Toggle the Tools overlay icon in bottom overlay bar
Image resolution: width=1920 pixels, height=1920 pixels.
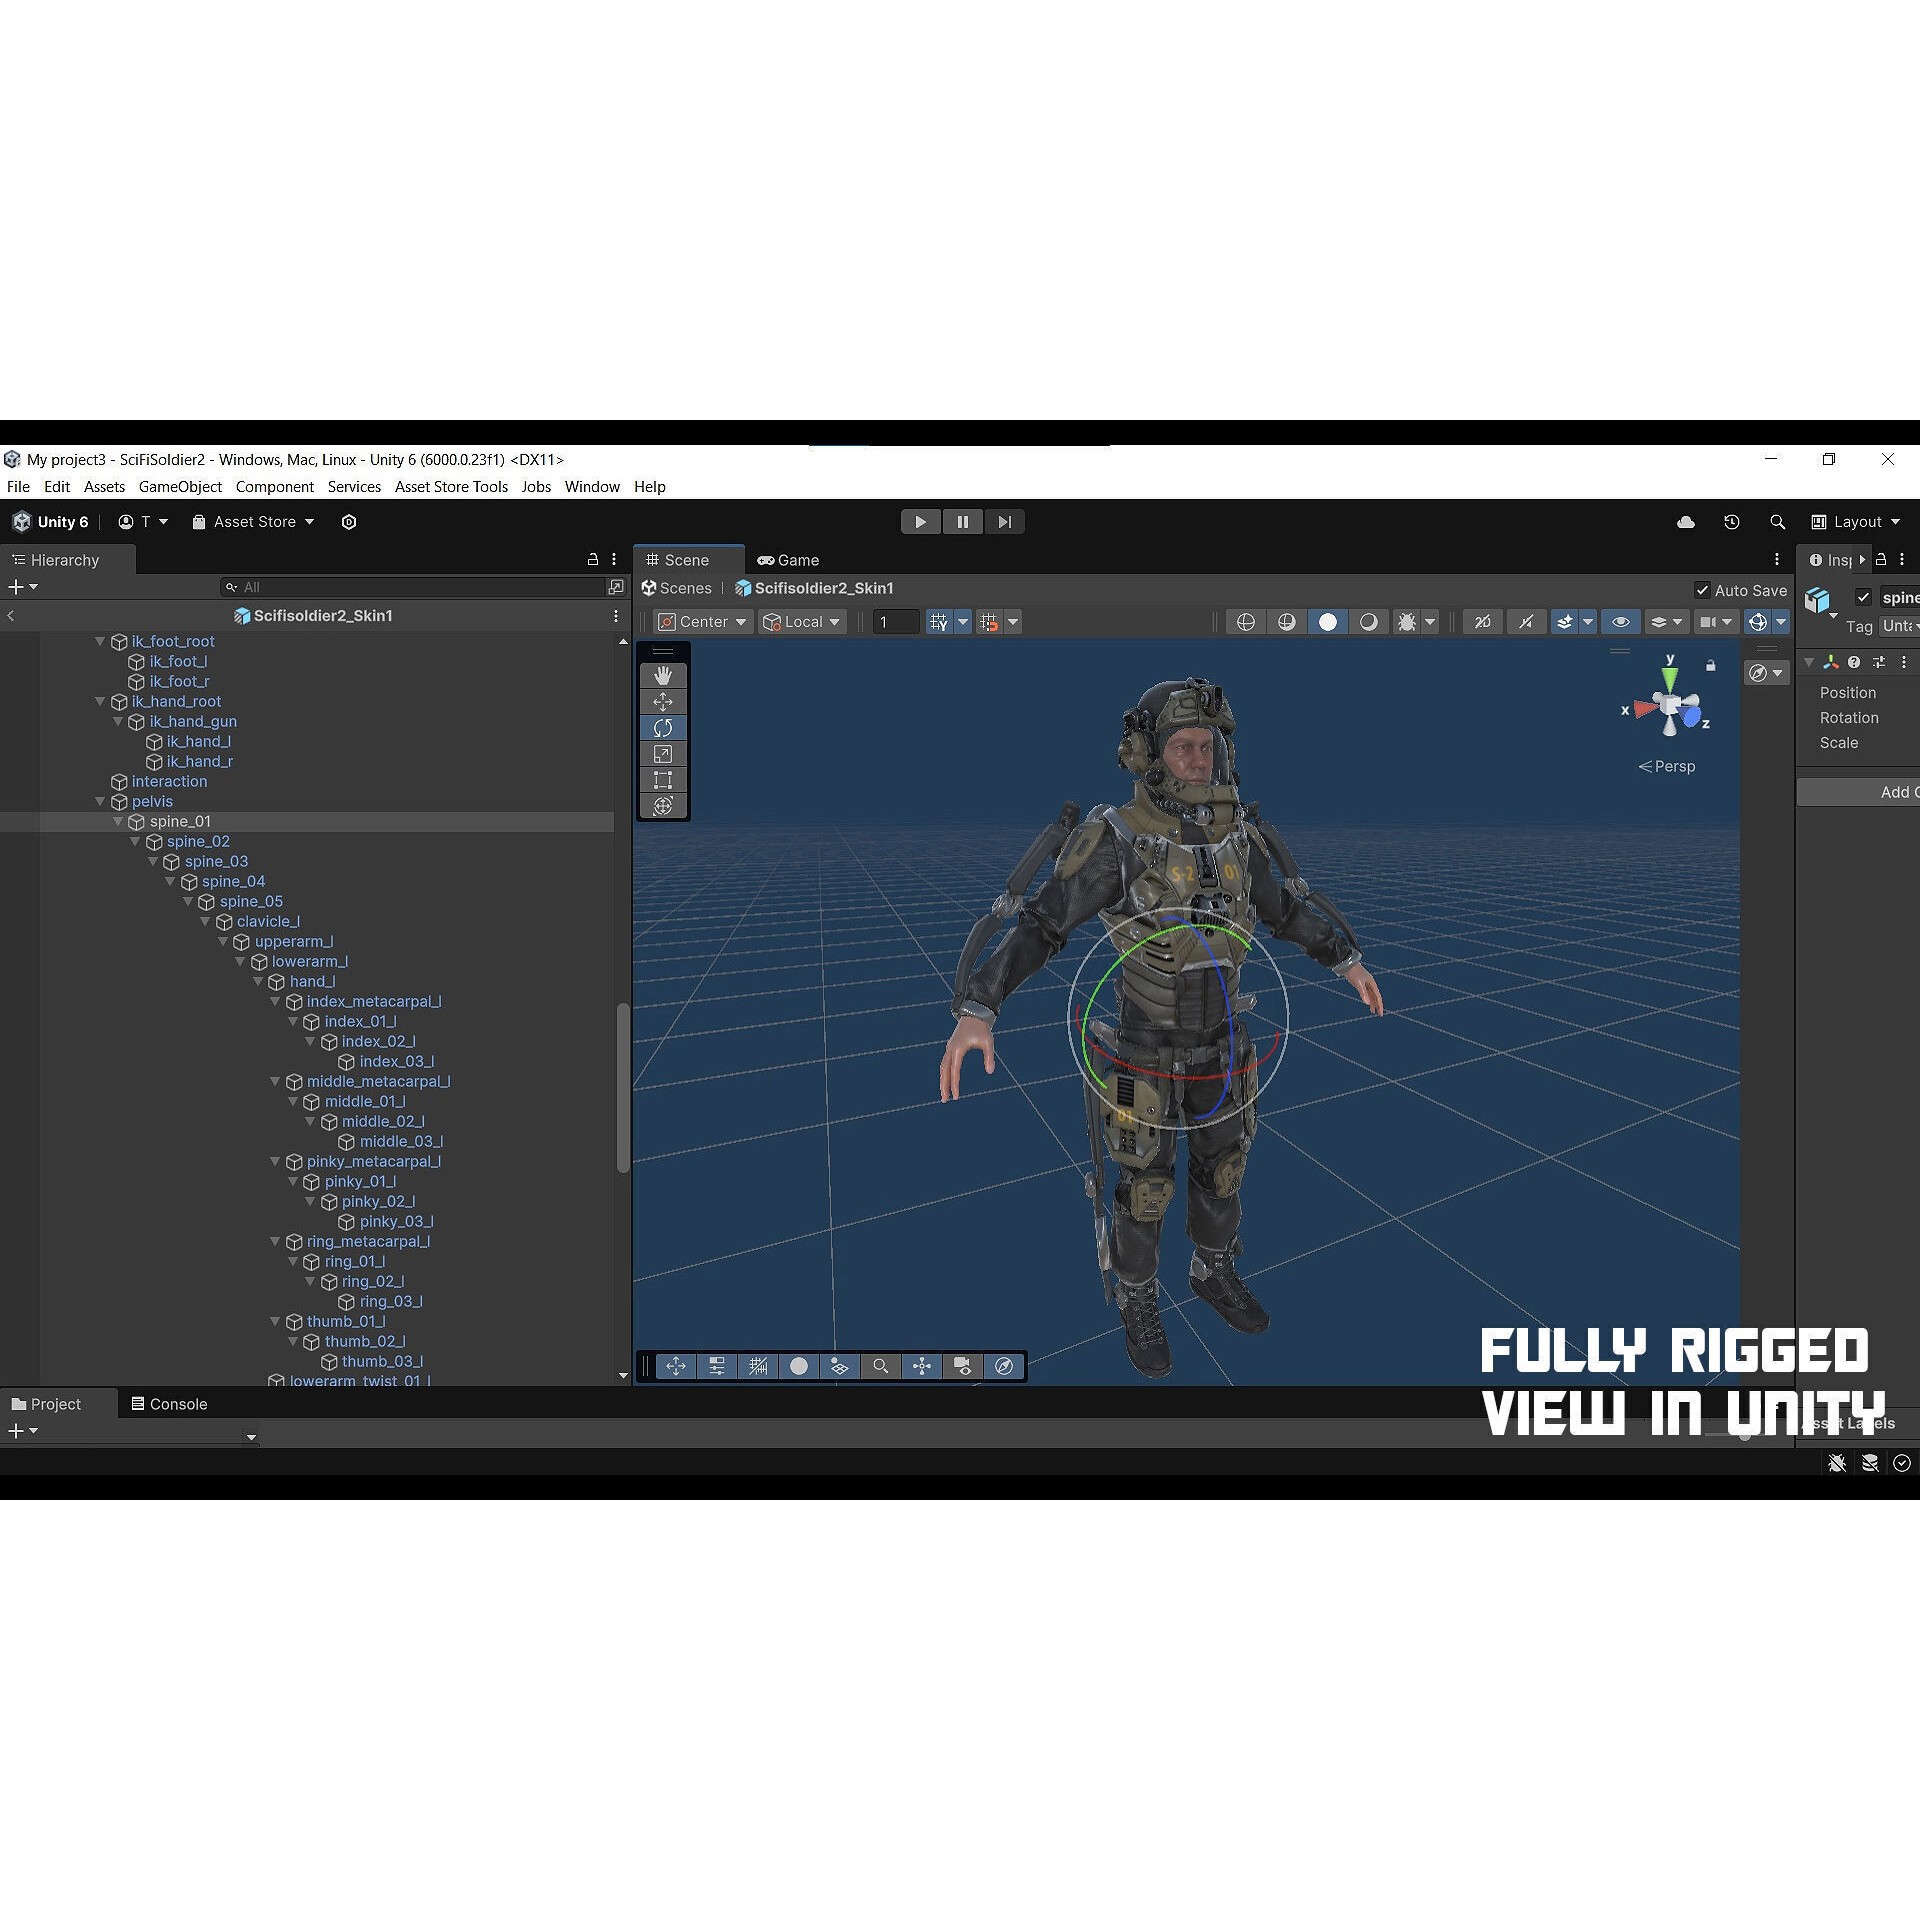(676, 1366)
